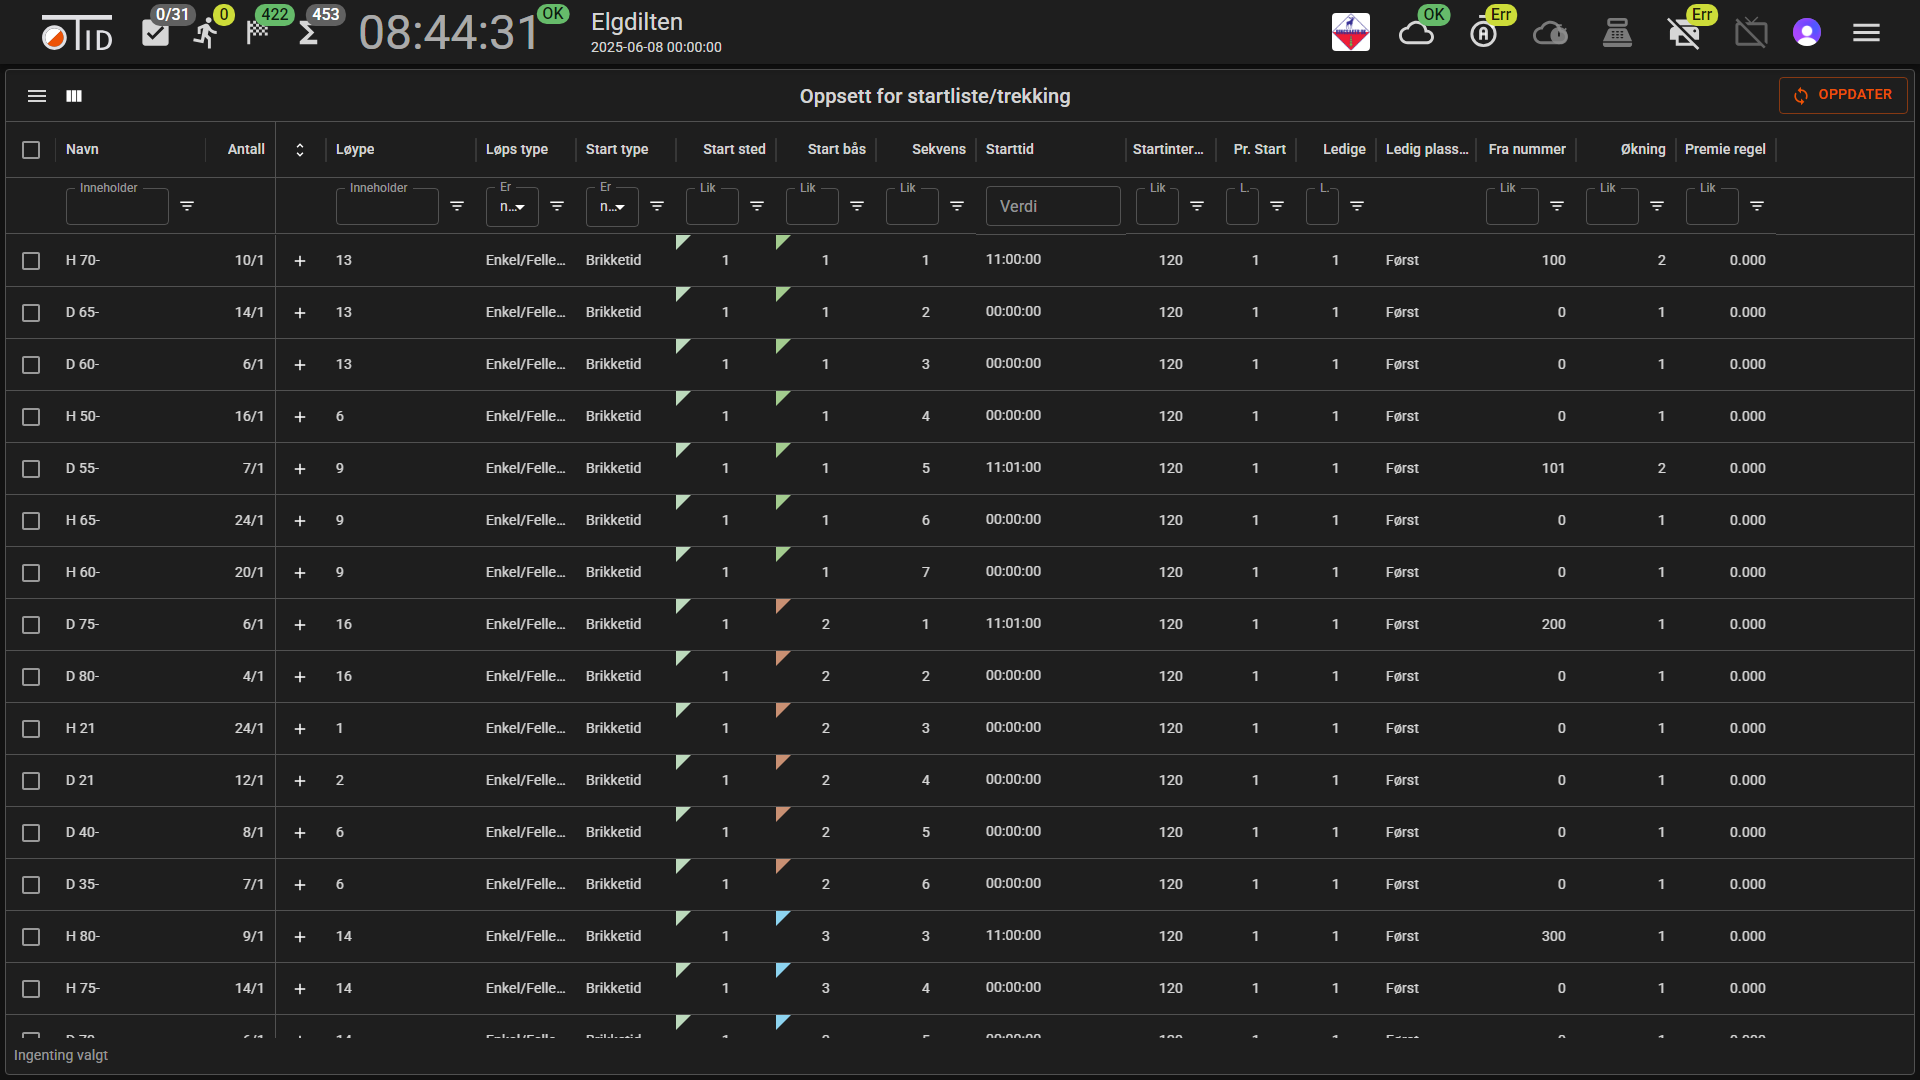Click the crossed-out printer icon marked Err

(1684, 33)
